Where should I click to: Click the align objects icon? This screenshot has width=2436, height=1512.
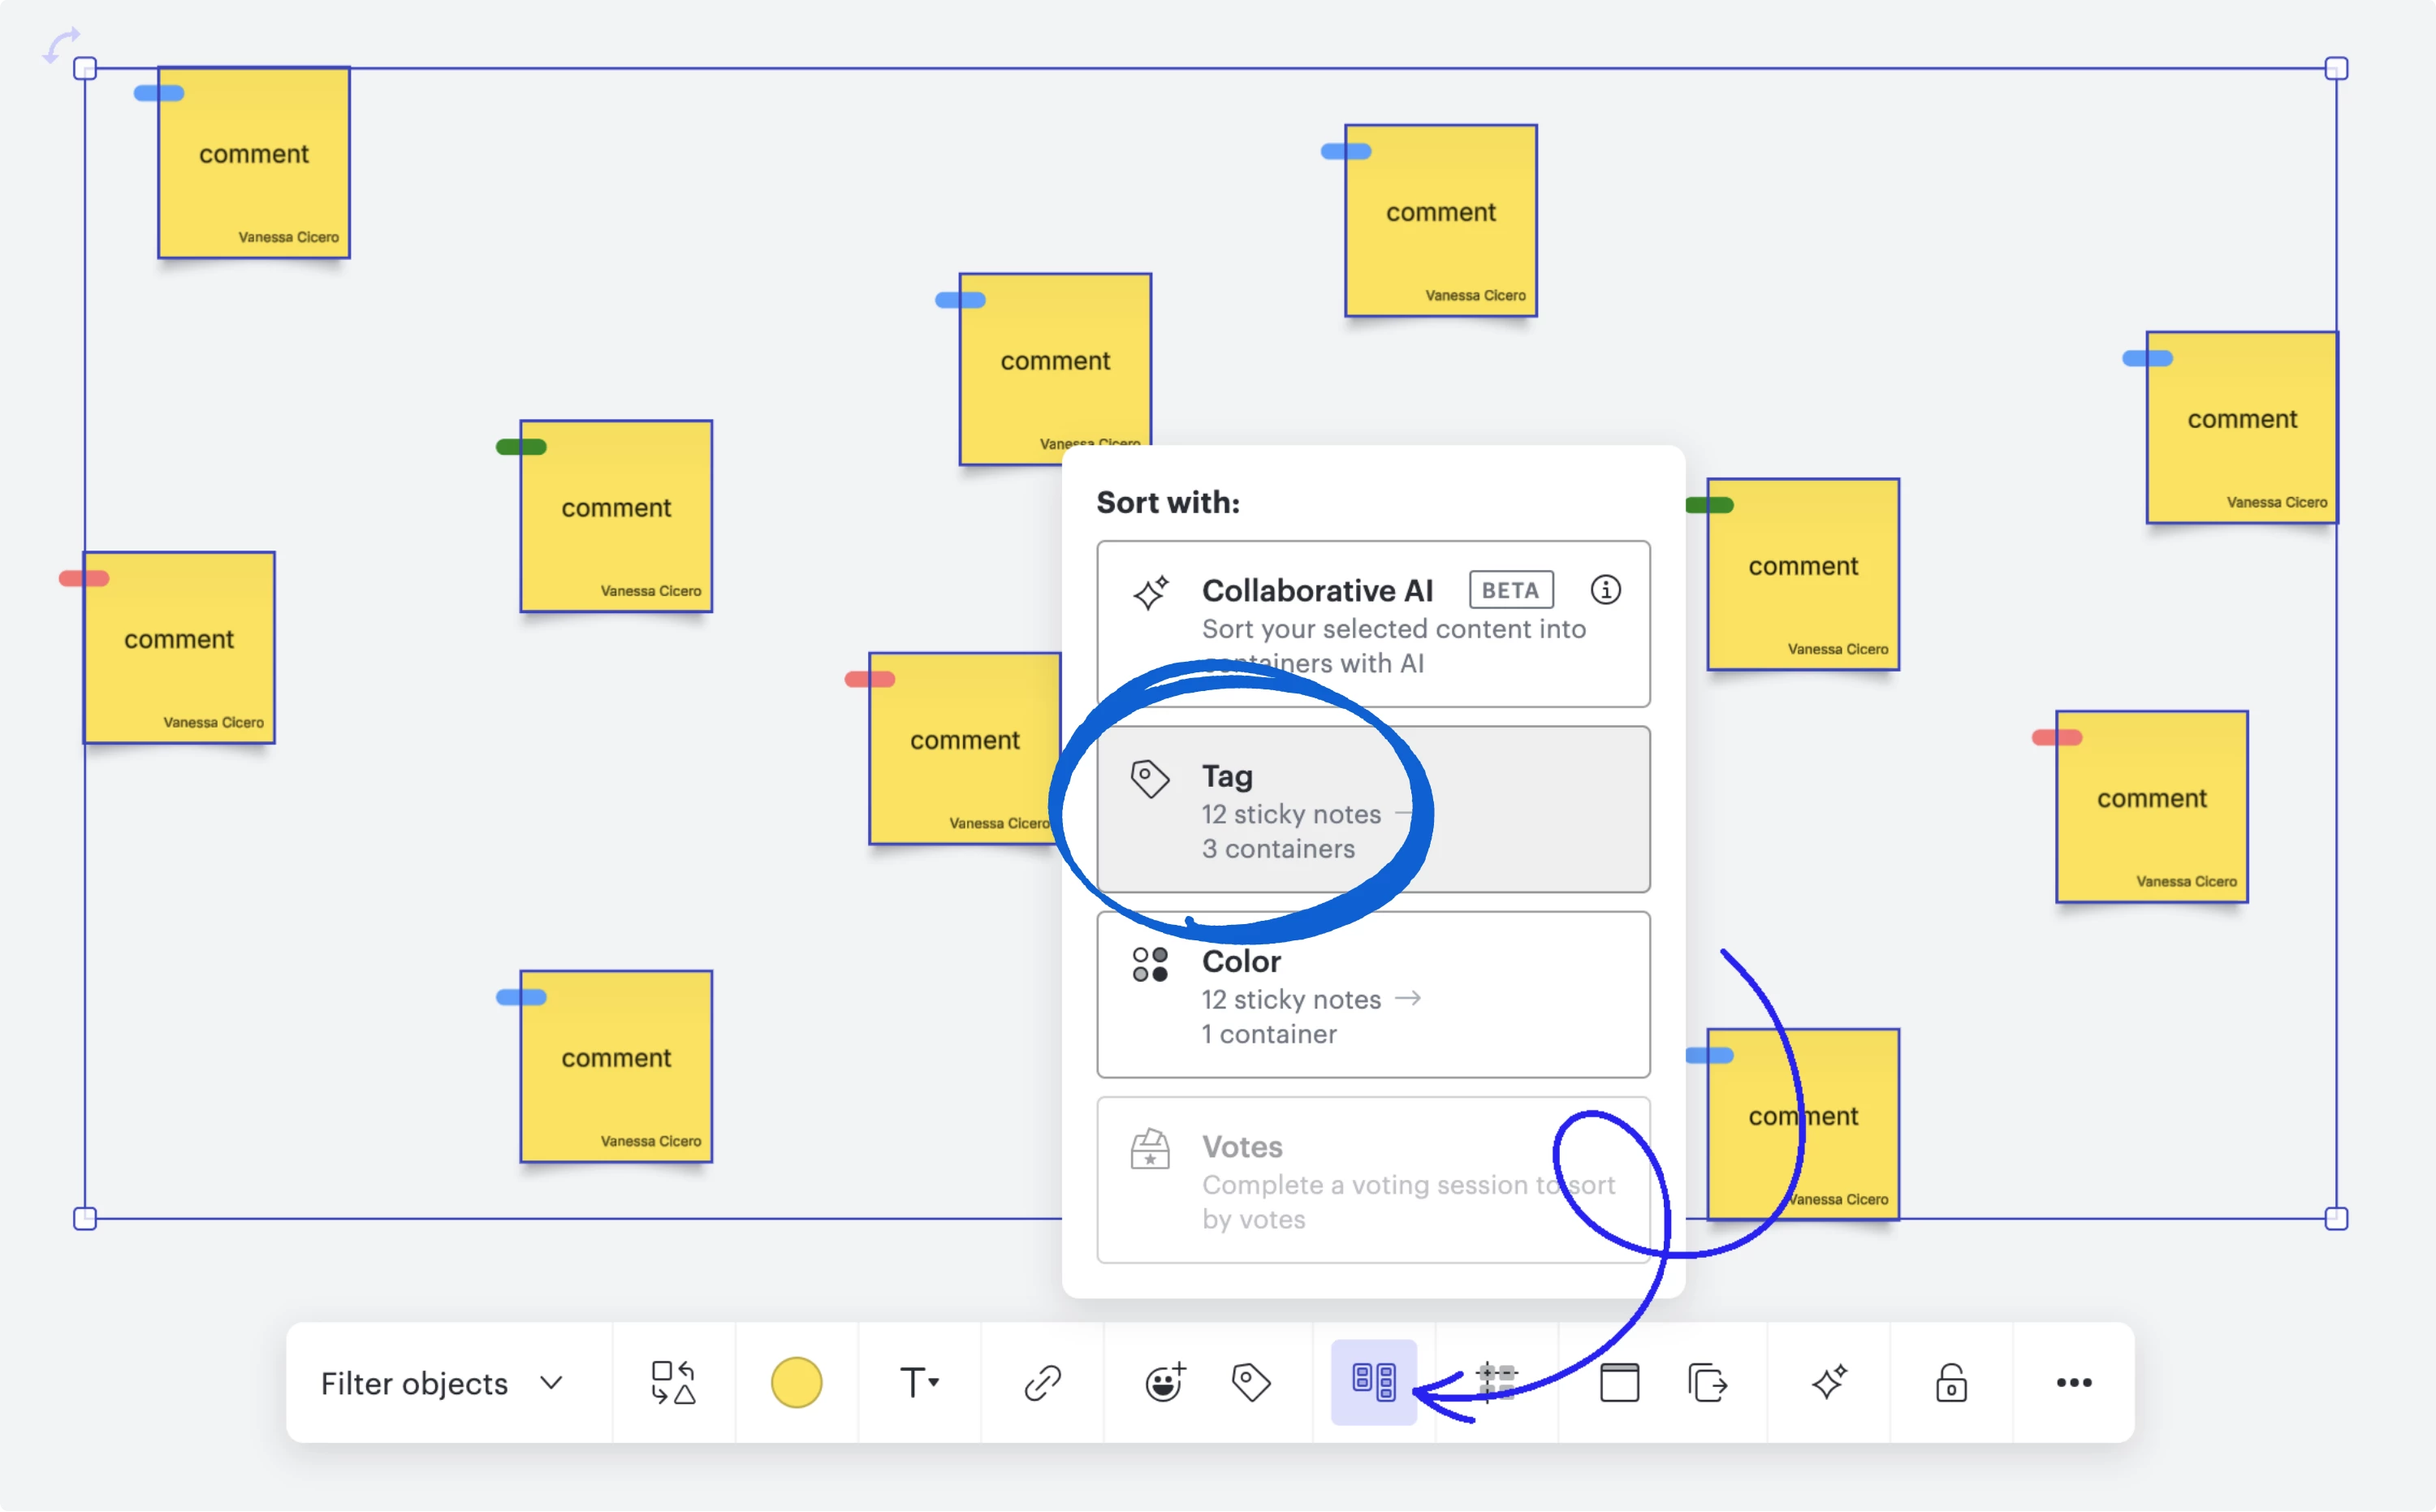(x=1496, y=1384)
